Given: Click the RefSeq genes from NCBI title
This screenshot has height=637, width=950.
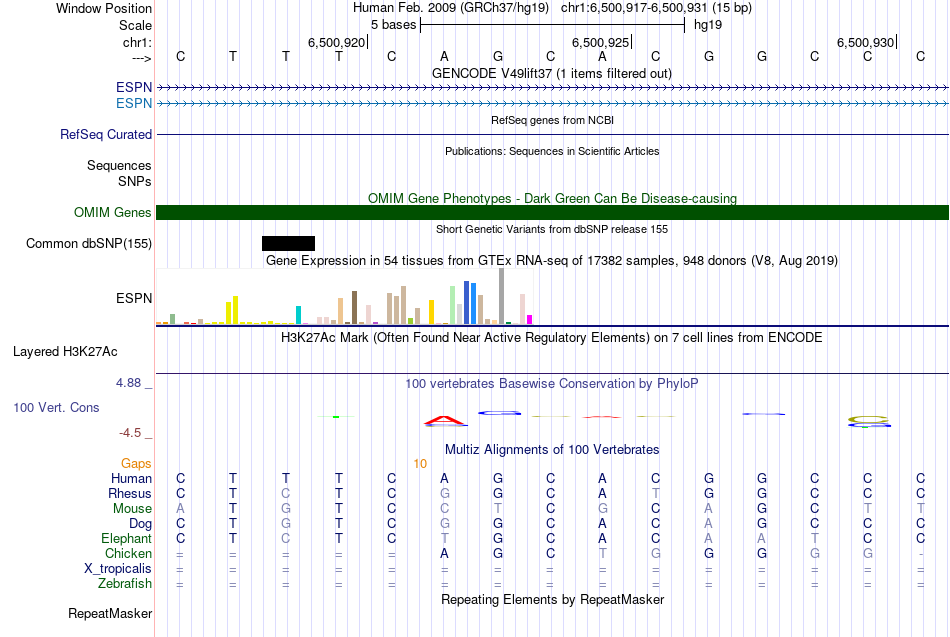Looking at the screenshot, I should pos(552,120).
